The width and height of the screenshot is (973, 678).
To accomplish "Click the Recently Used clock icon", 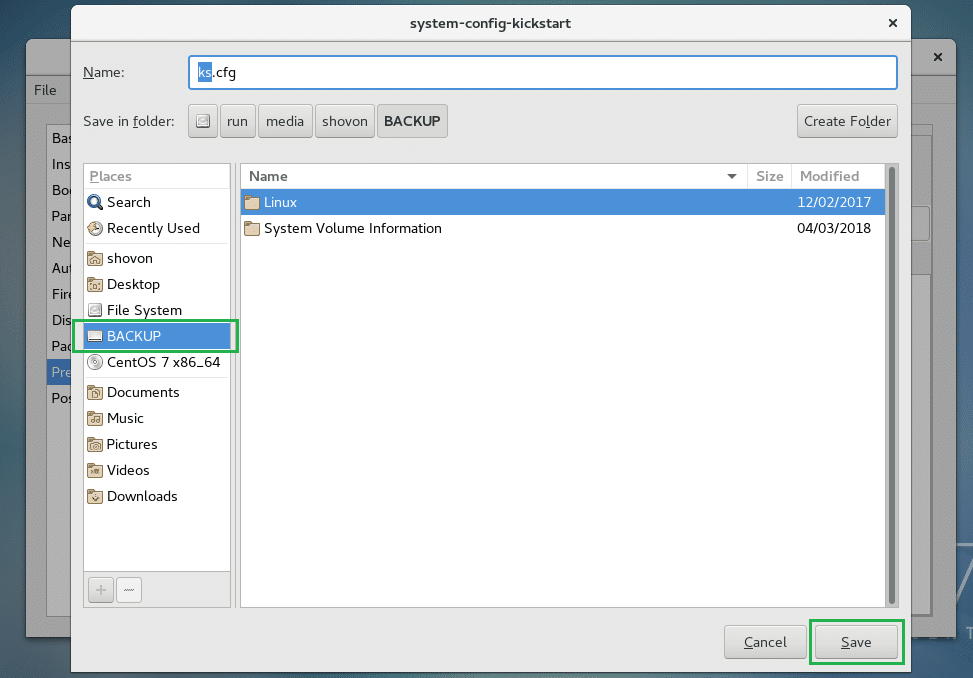I will [x=95, y=228].
